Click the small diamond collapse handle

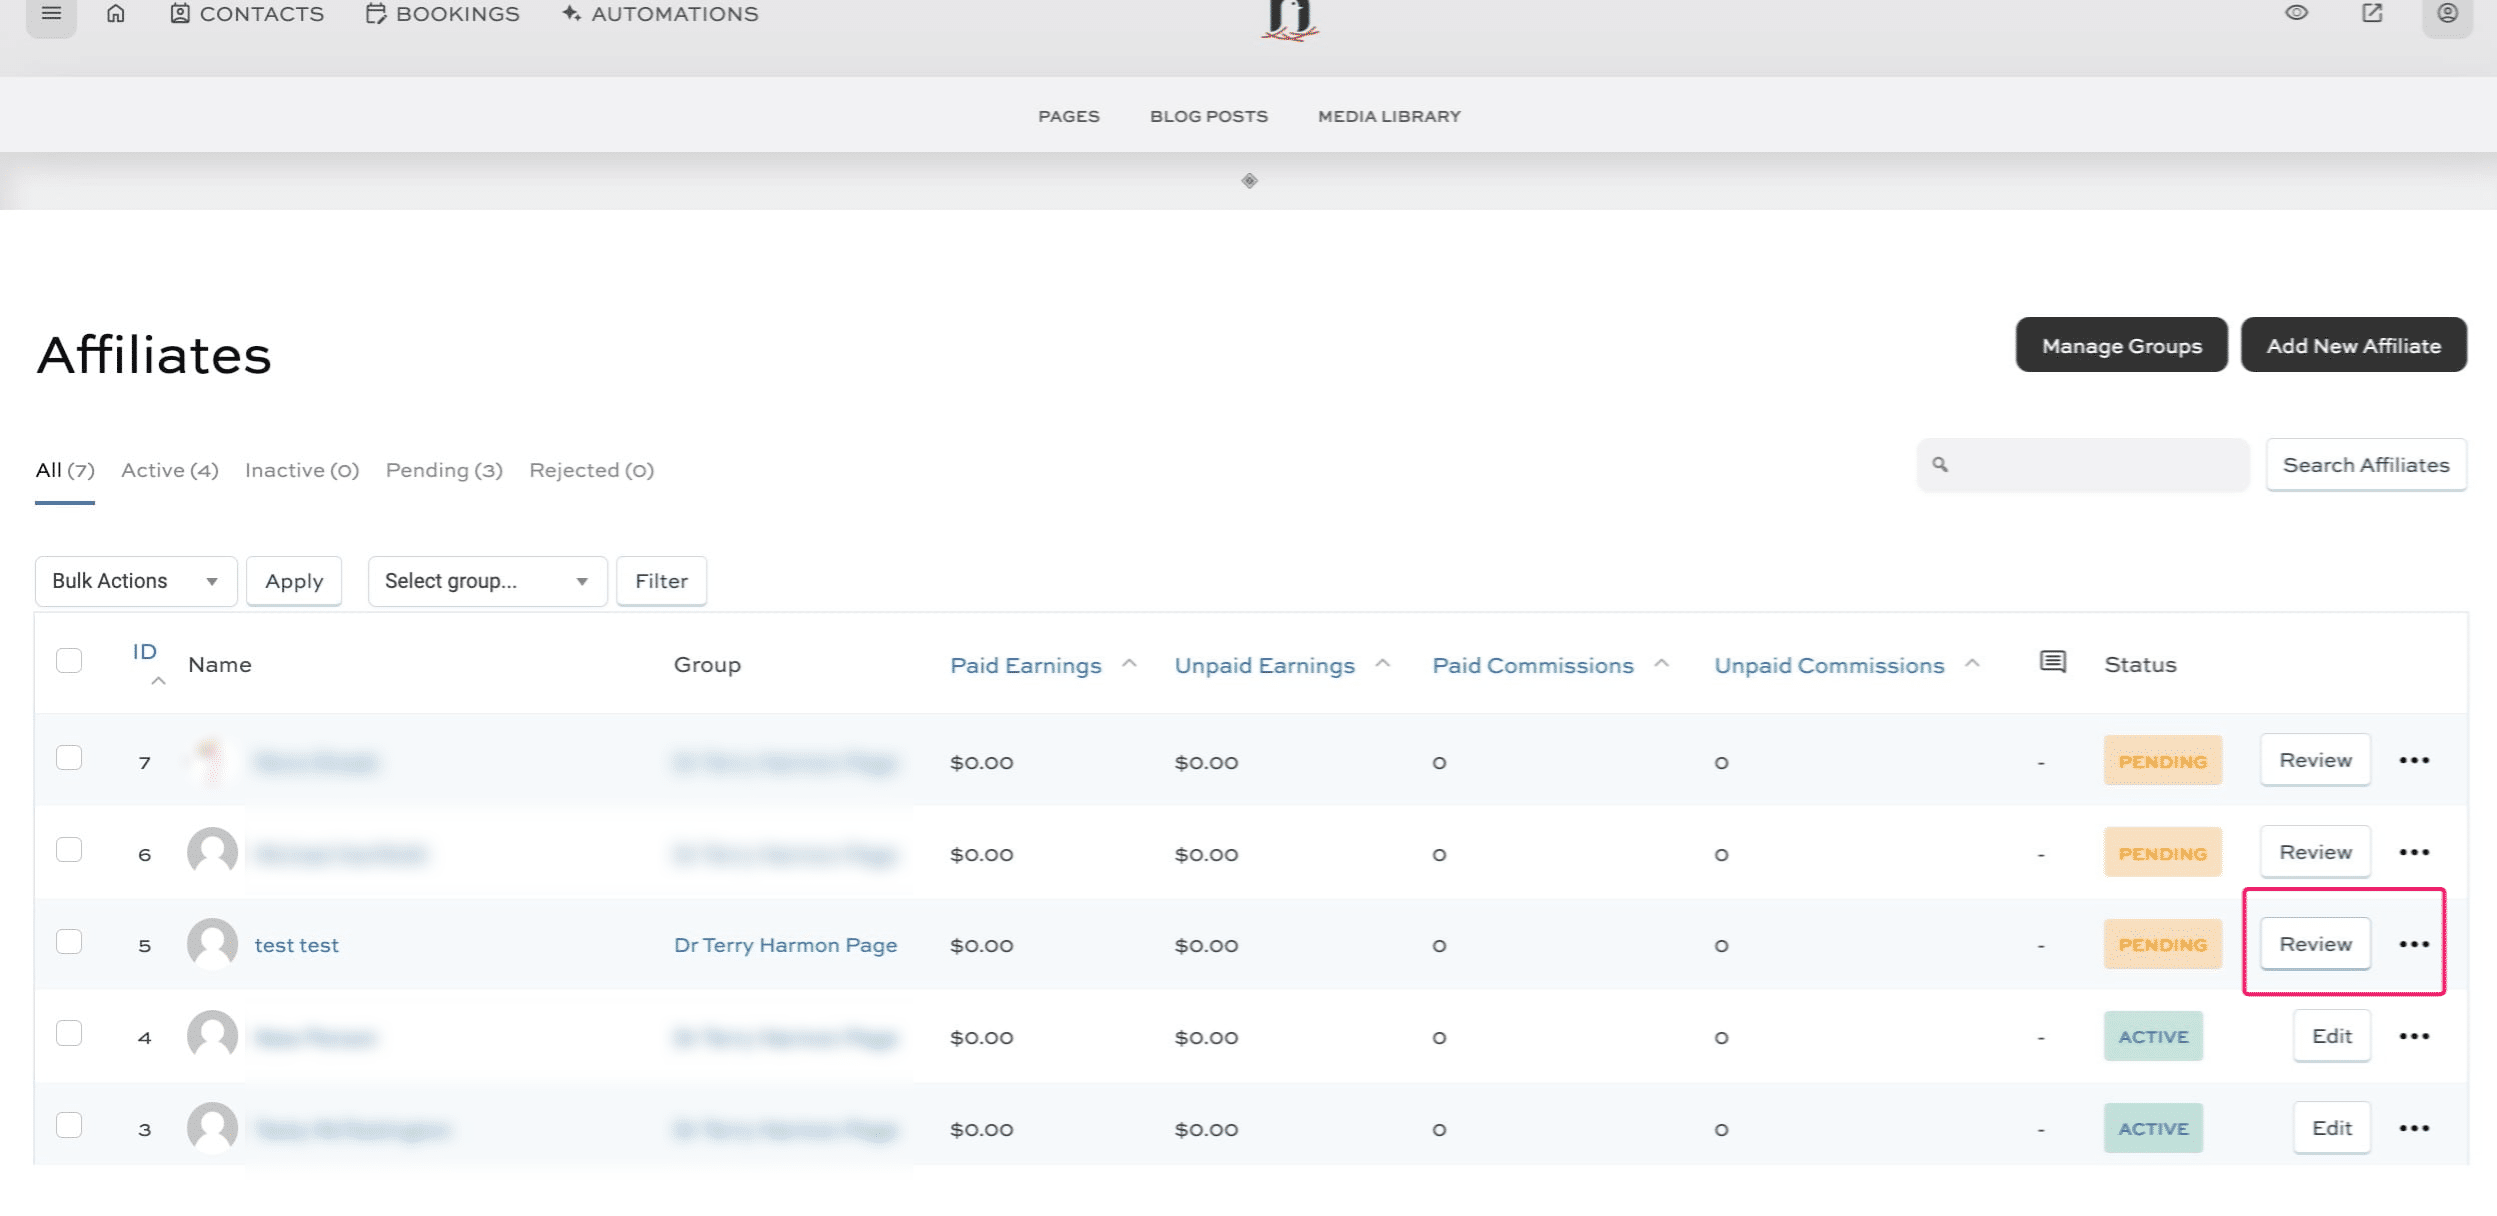[x=1249, y=181]
